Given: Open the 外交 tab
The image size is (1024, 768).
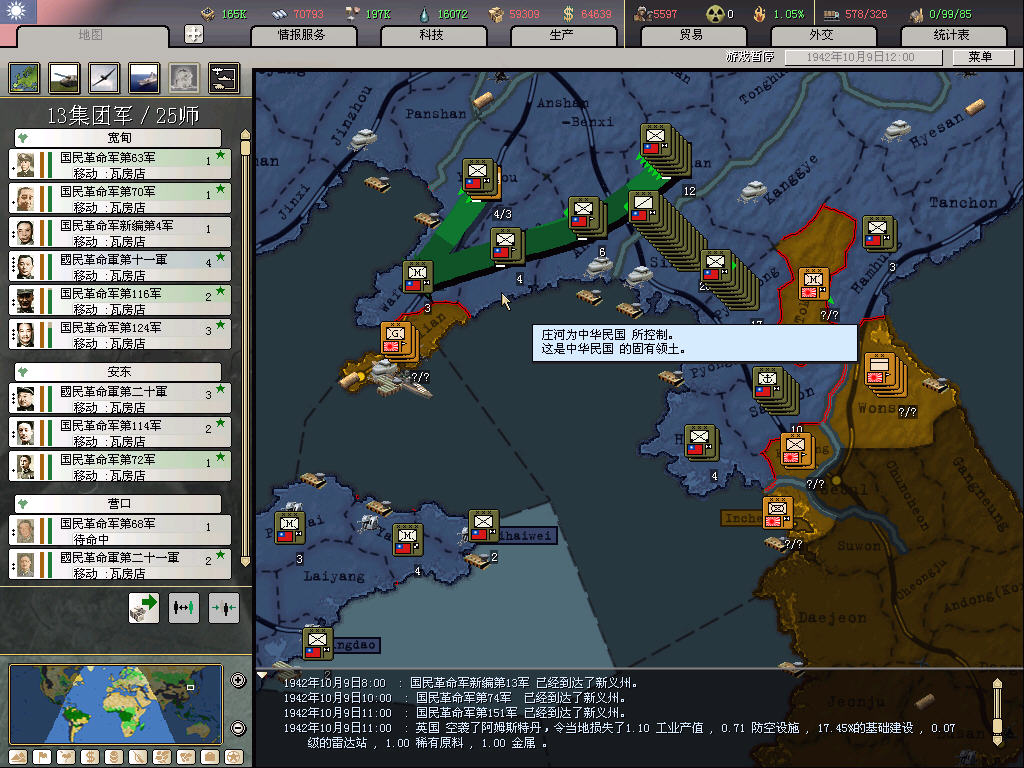Looking at the screenshot, I should click(x=822, y=35).
